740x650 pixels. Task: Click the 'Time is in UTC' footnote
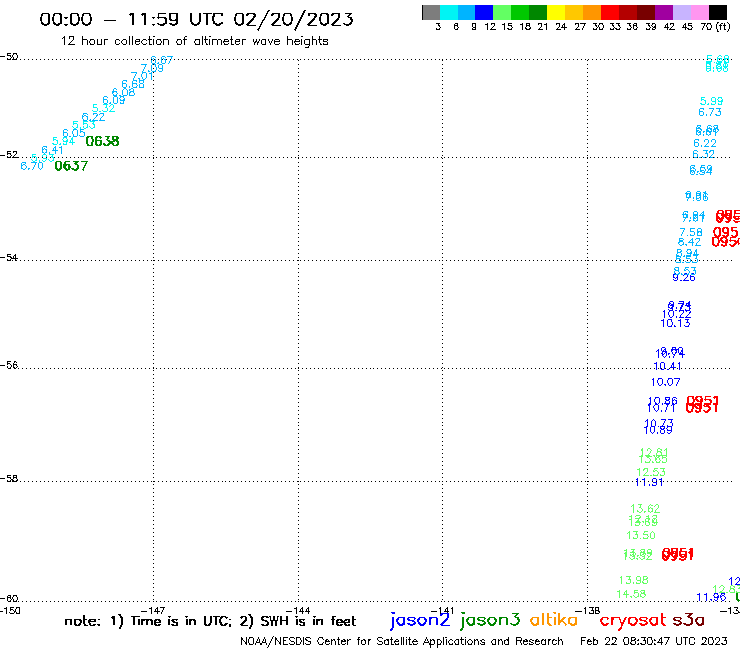[181, 621]
